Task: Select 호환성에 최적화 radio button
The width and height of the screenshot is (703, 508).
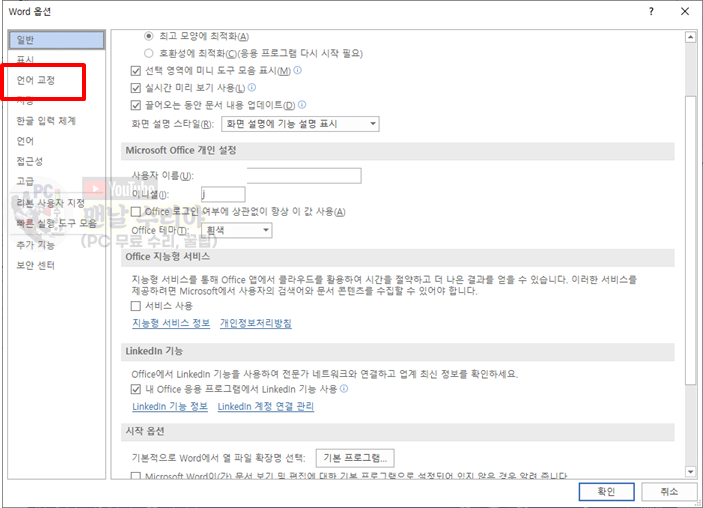Action: (x=149, y=53)
